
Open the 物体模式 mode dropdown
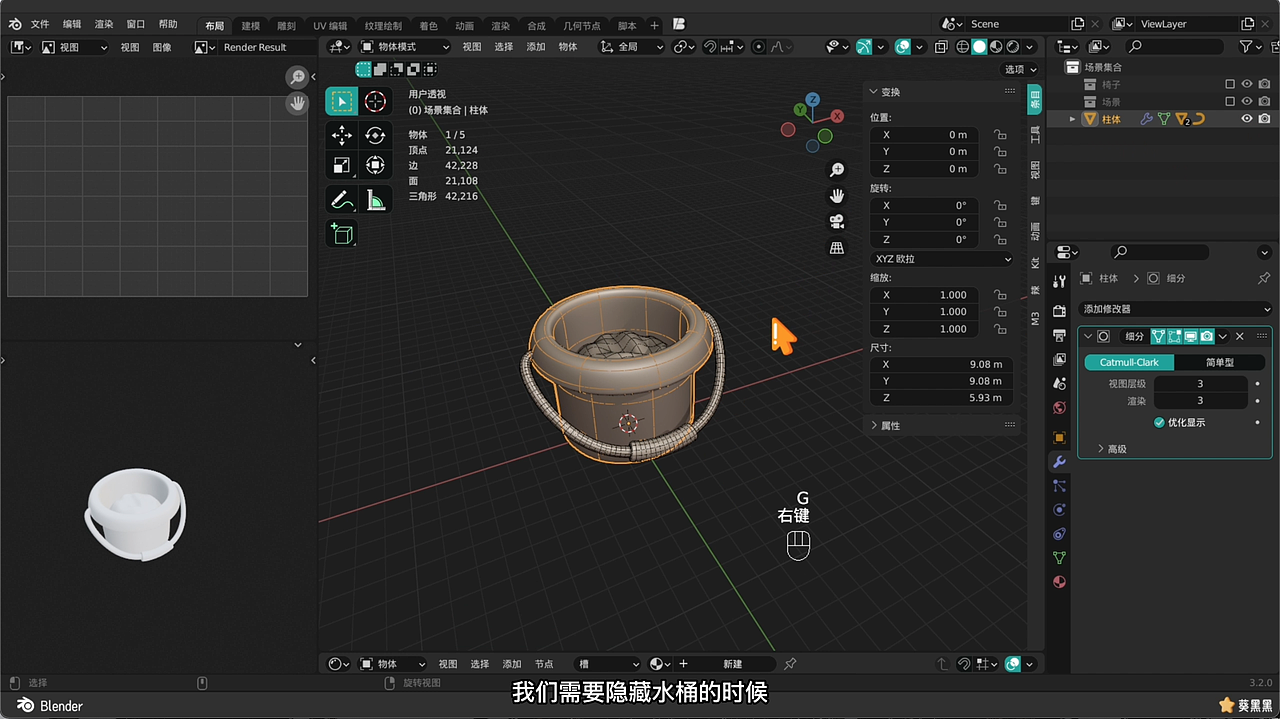click(x=404, y=46)
